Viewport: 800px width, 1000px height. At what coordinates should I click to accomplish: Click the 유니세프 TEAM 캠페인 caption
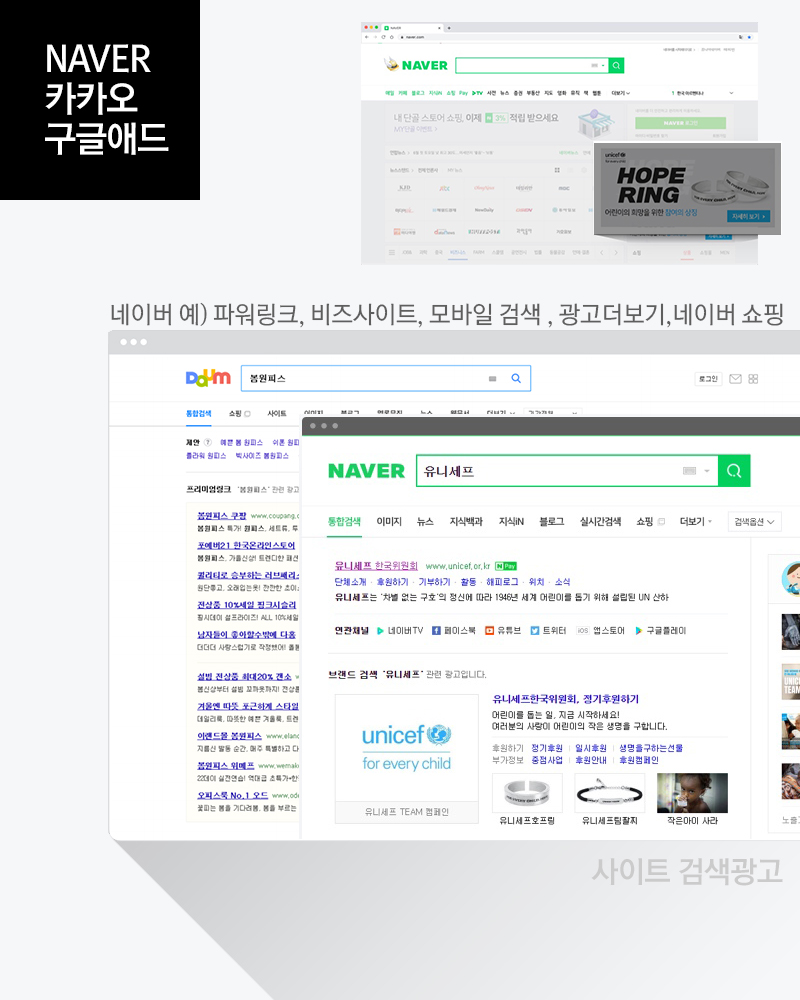406,812
